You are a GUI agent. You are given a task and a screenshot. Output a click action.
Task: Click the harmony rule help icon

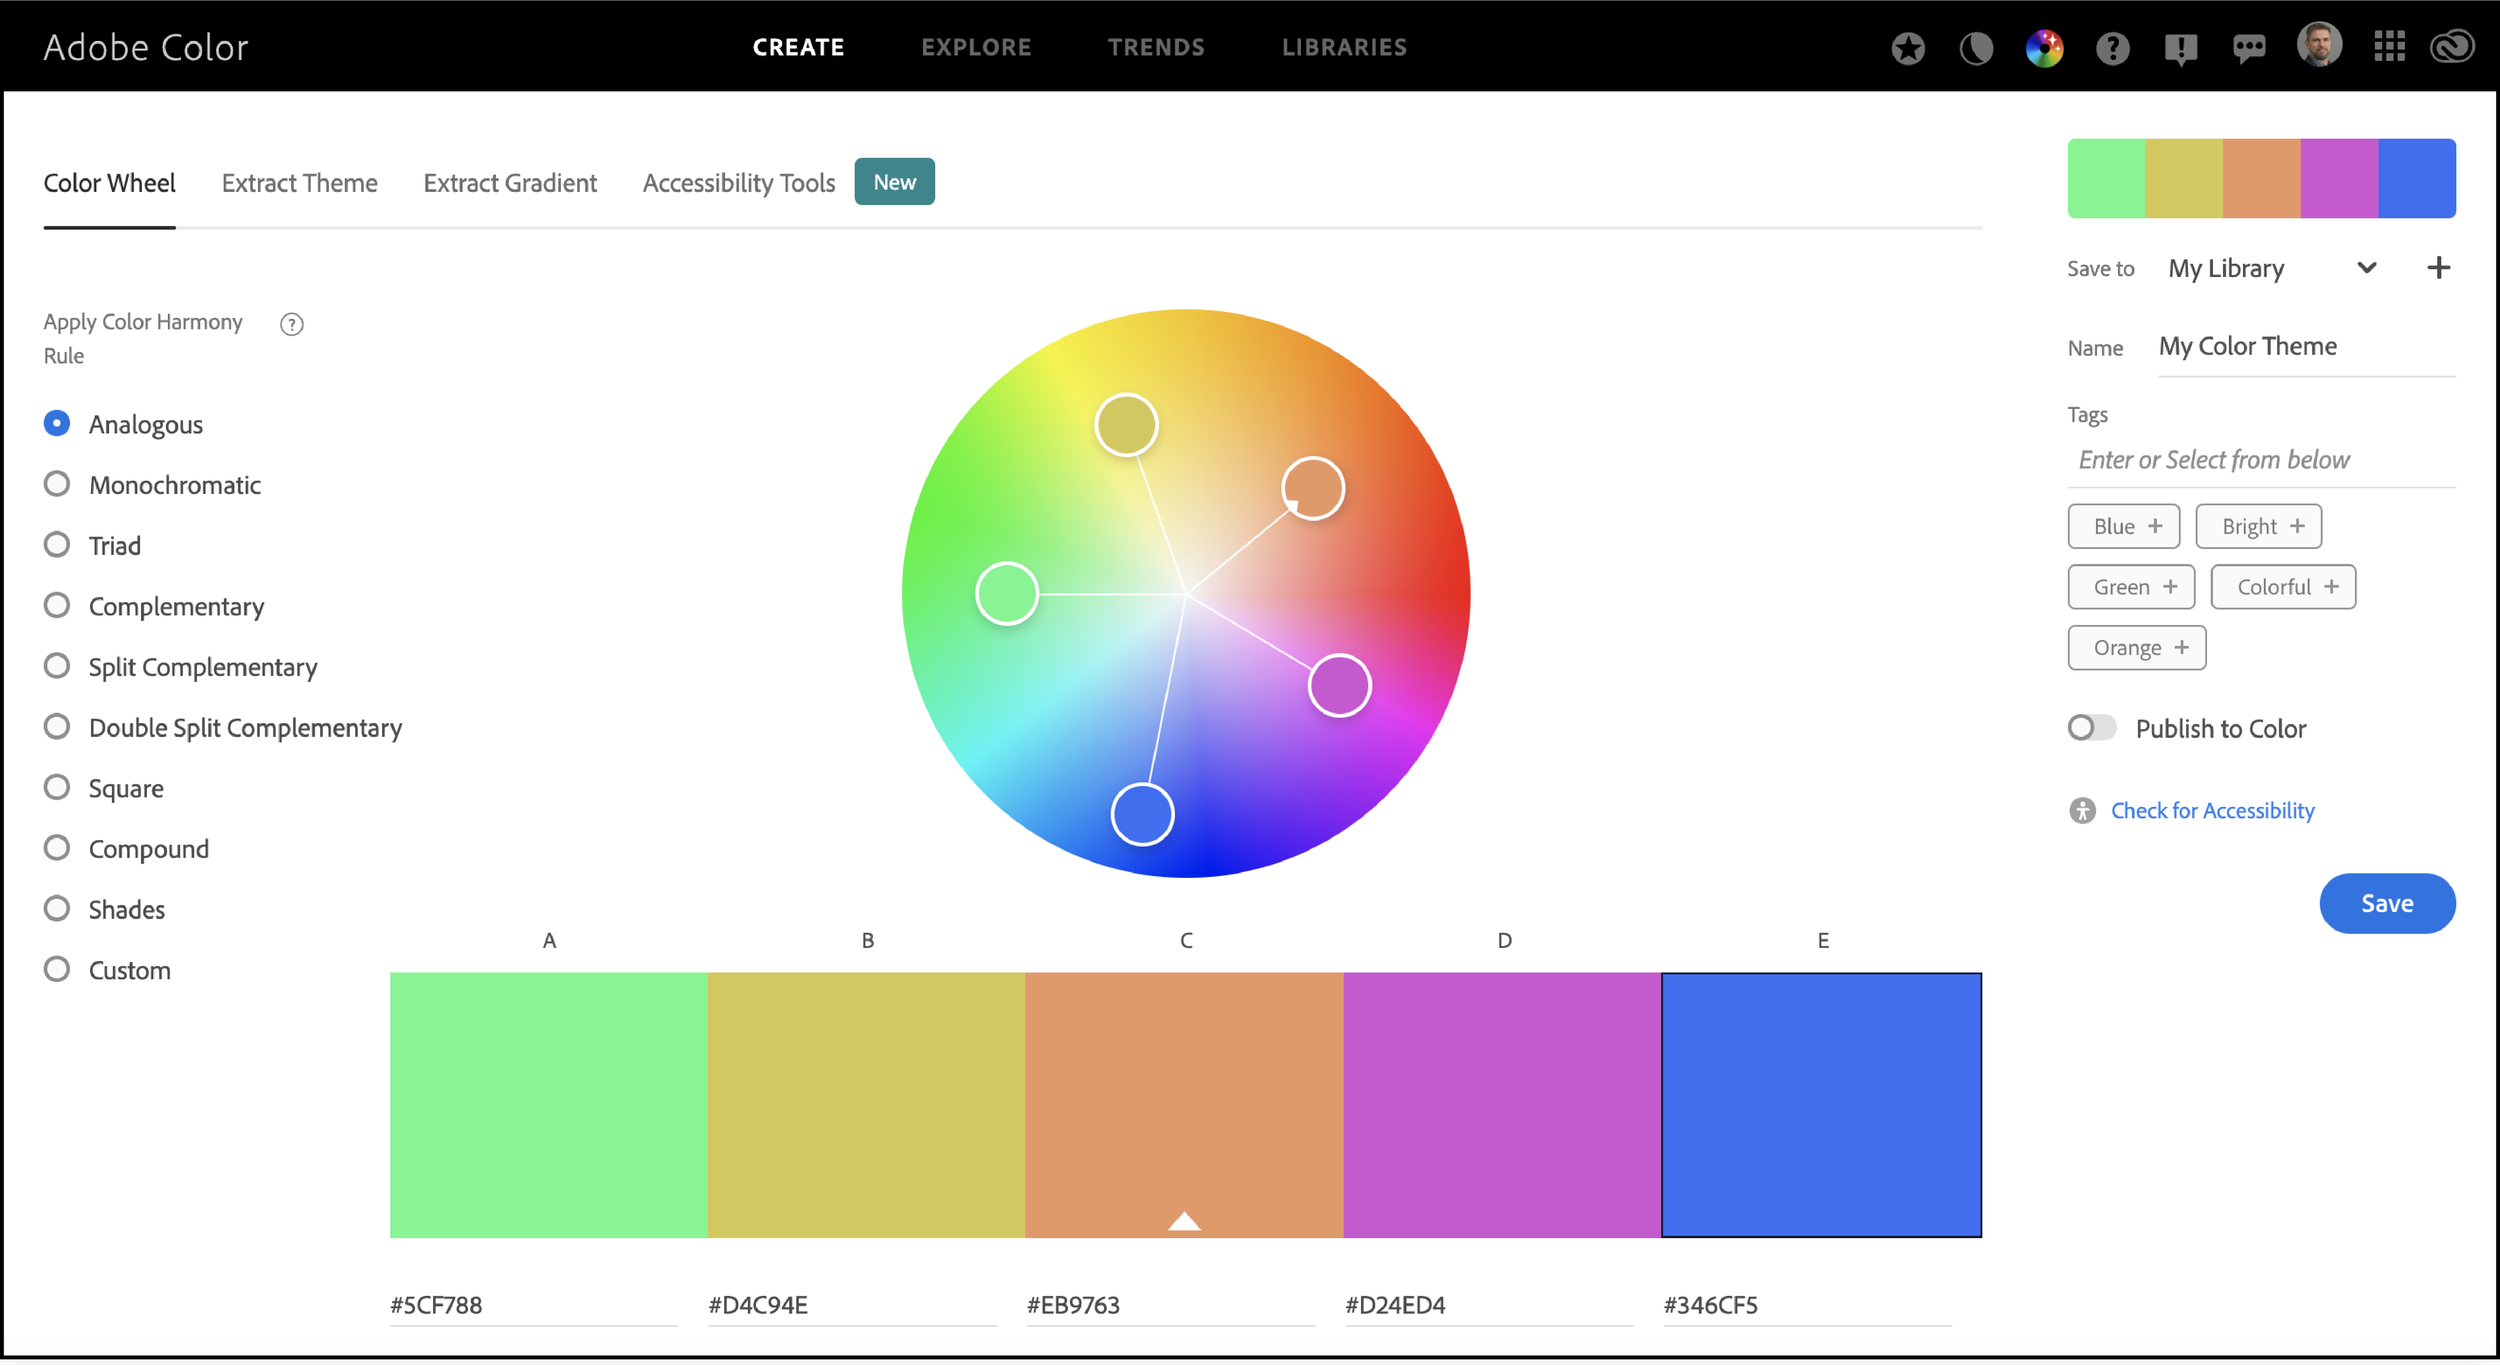point(291,324)
